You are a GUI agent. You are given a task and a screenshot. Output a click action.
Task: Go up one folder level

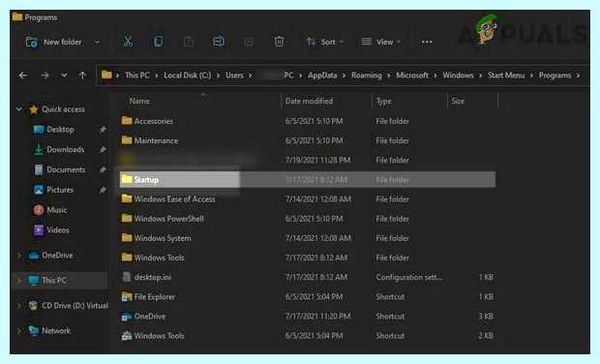click(82, 75)
